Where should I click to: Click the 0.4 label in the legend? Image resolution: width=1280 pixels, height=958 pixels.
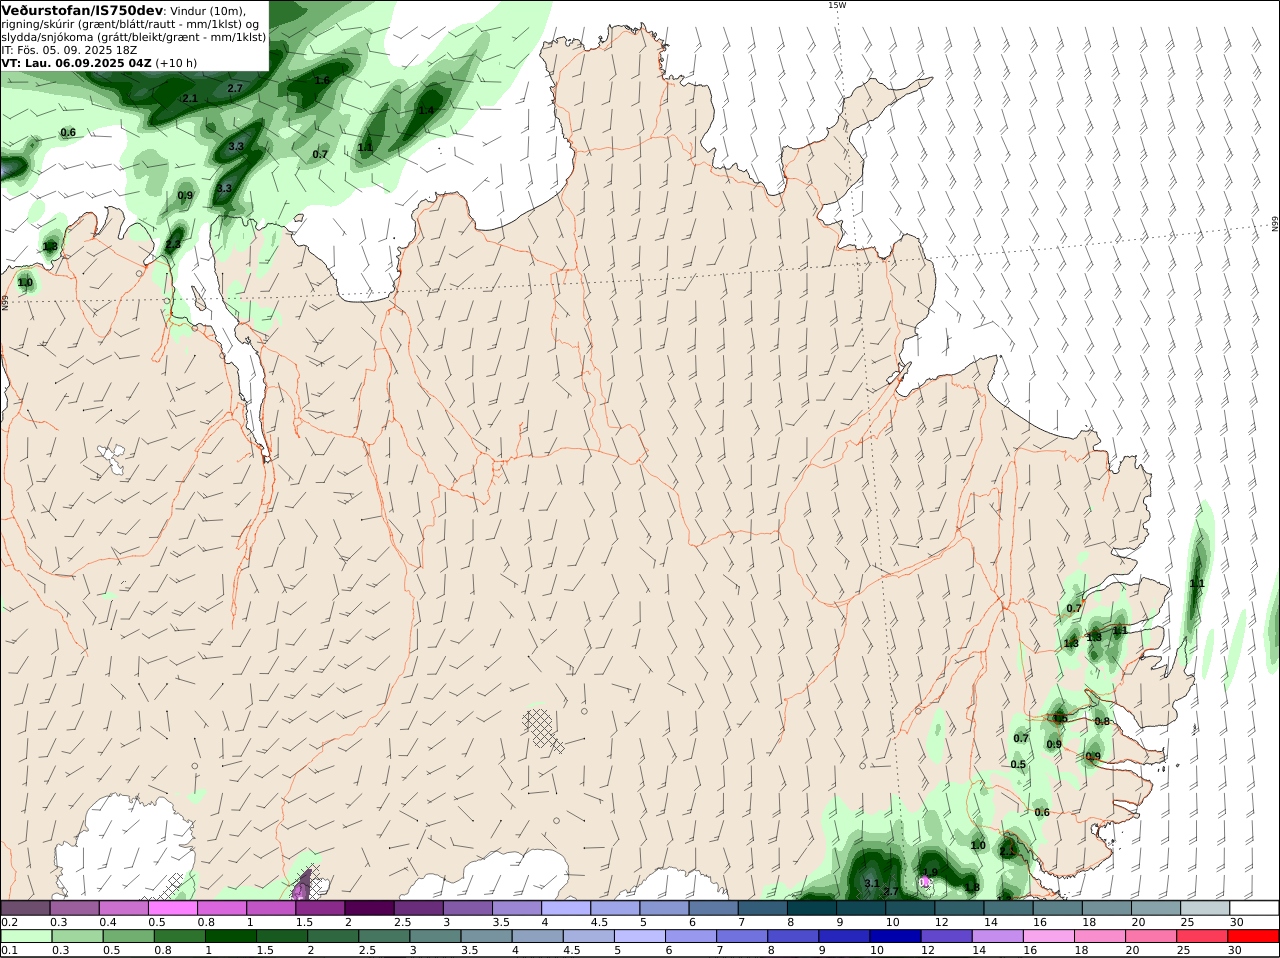pyautogui.click(x=108, y=922)
